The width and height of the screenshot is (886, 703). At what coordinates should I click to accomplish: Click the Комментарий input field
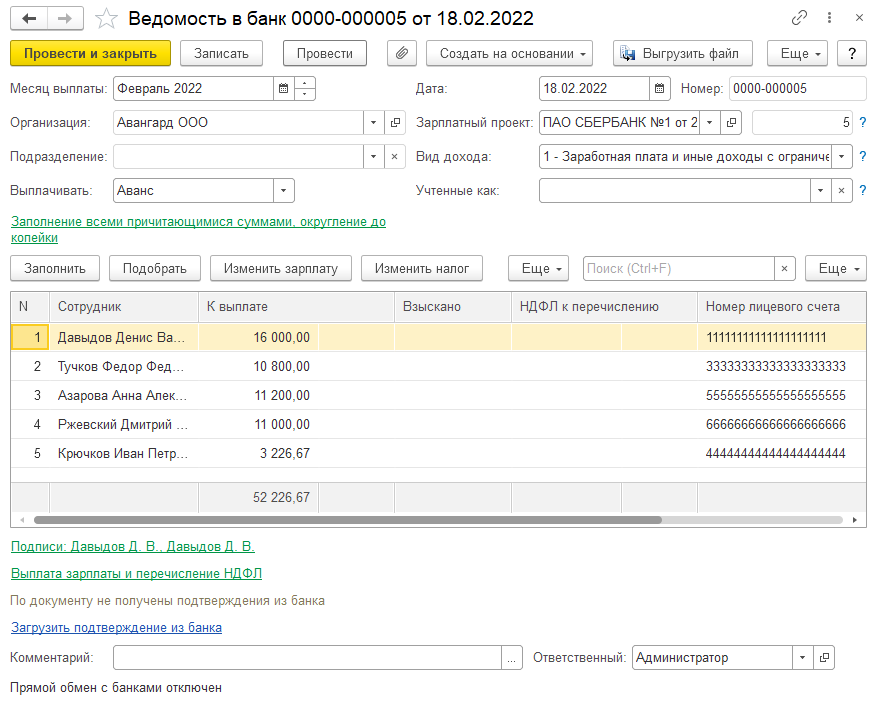click(x=306, y=657)
